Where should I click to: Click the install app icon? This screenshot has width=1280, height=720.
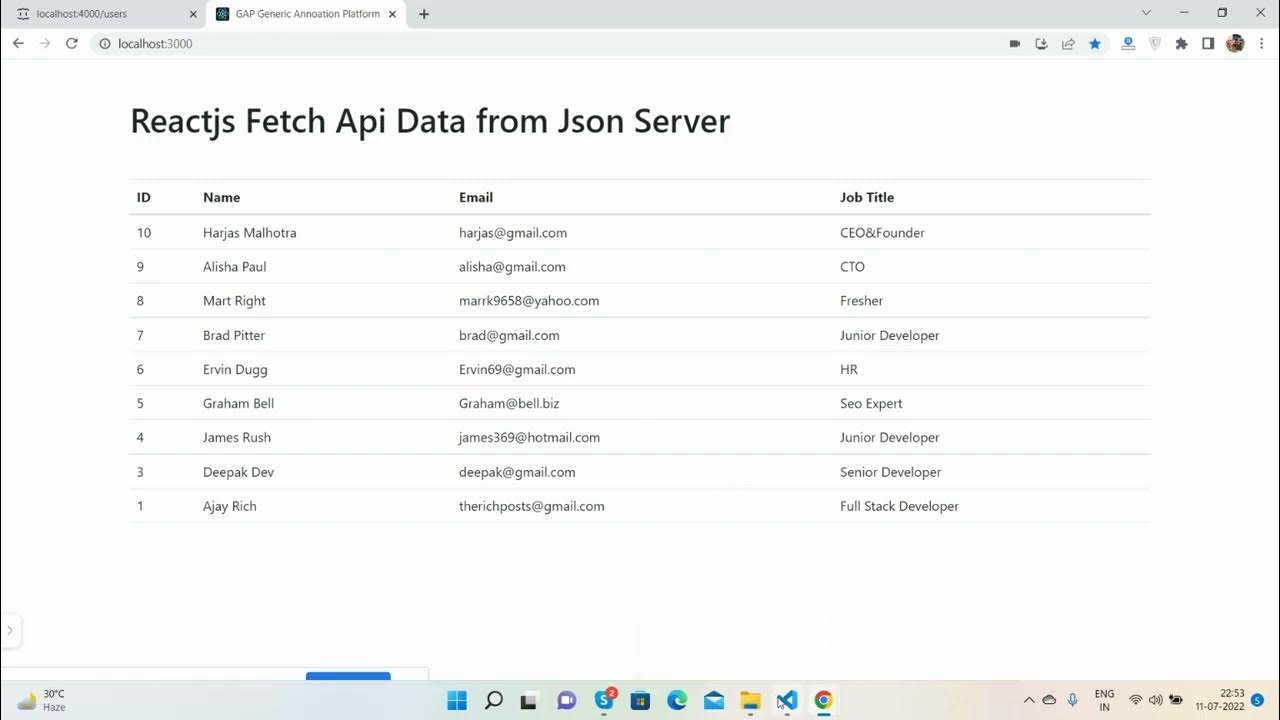coord(1041,44)
